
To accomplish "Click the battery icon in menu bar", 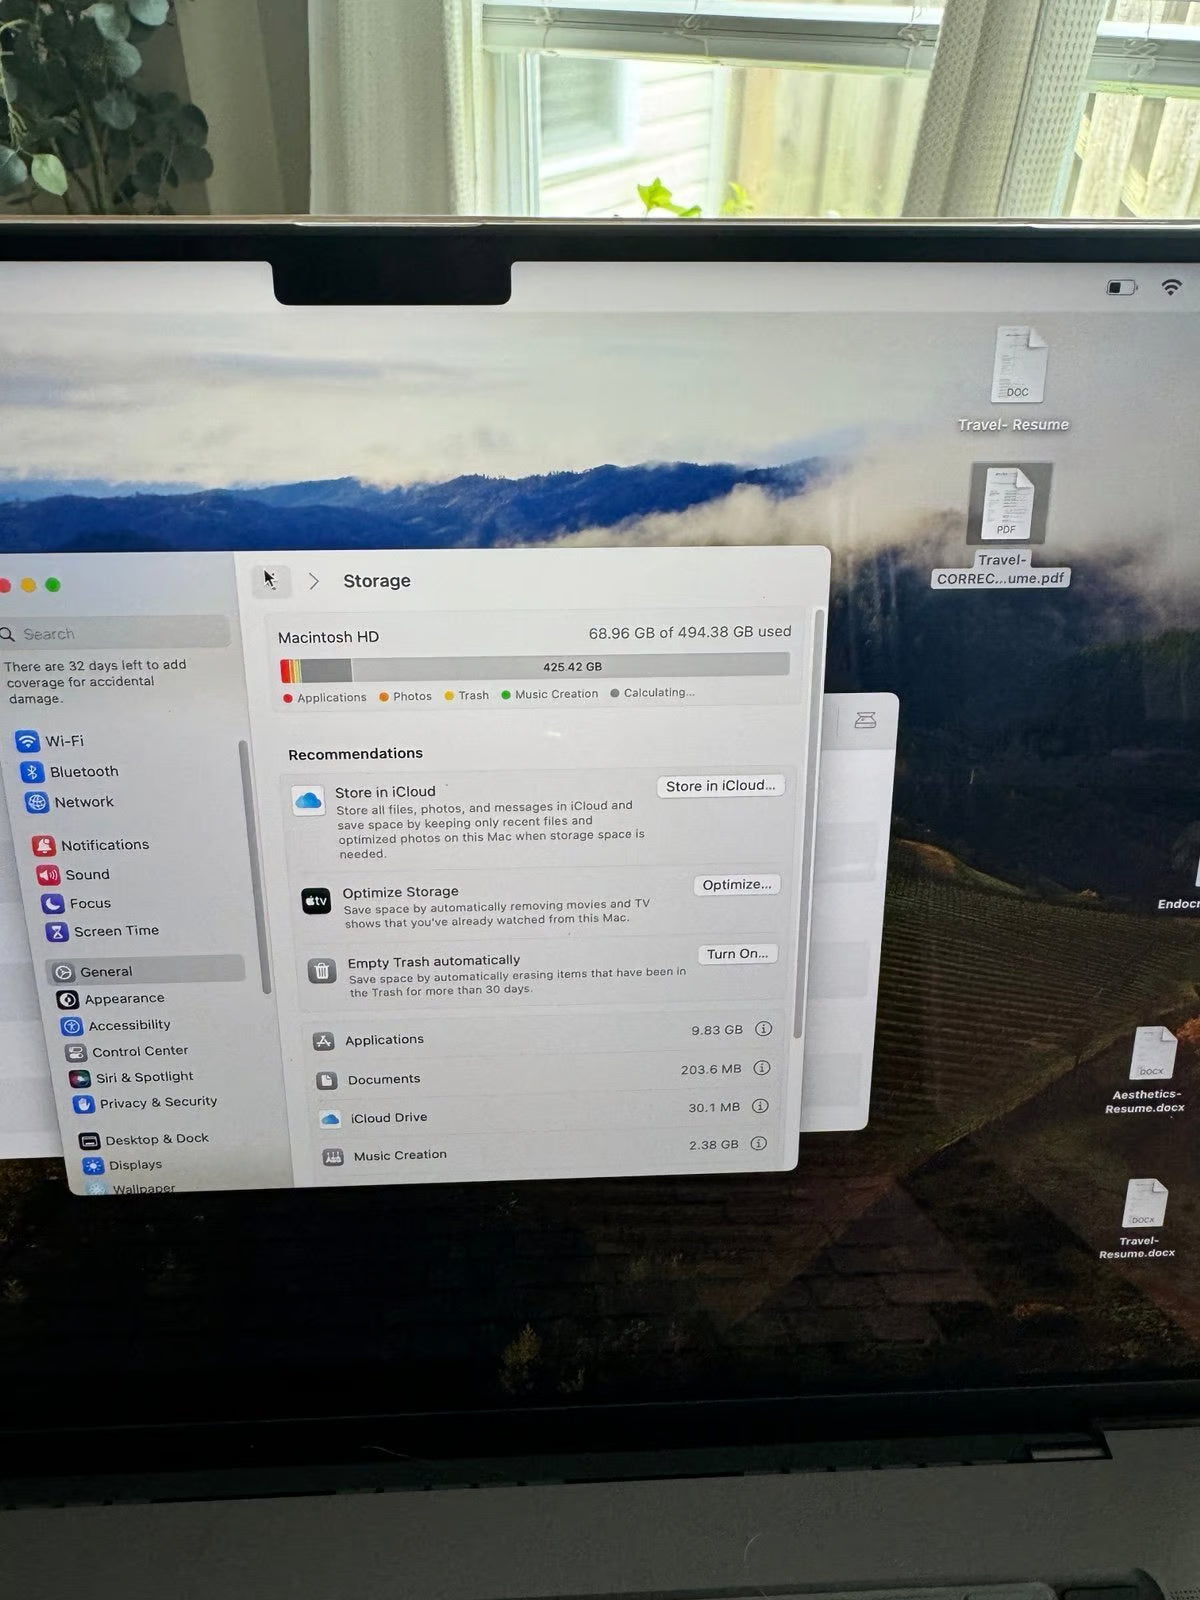I will [x=1121, y=288].
